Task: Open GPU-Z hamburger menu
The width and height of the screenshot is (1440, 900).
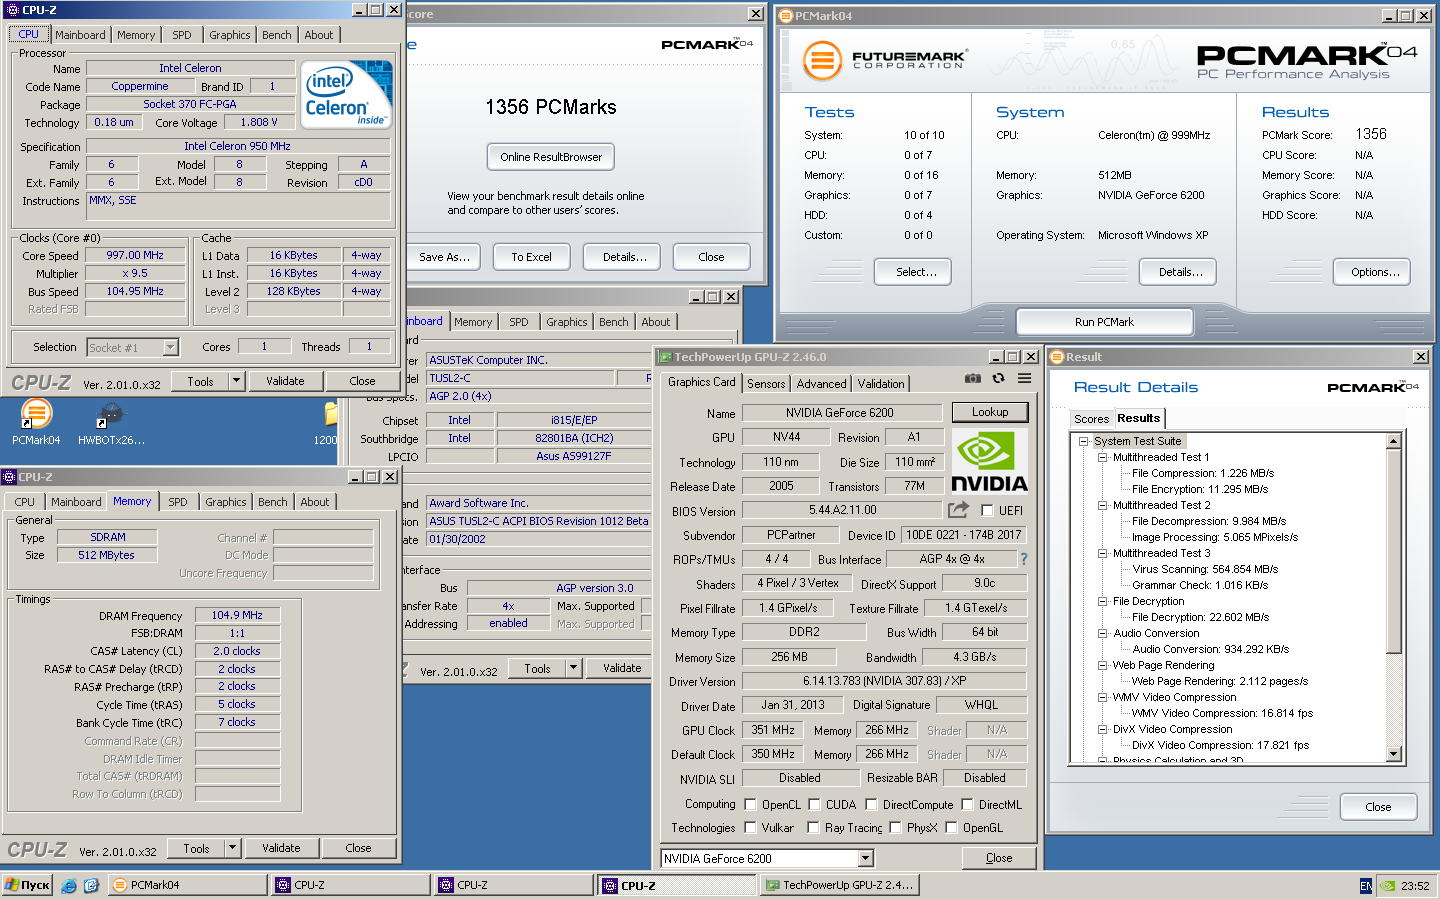Action: coord(1025,378)
